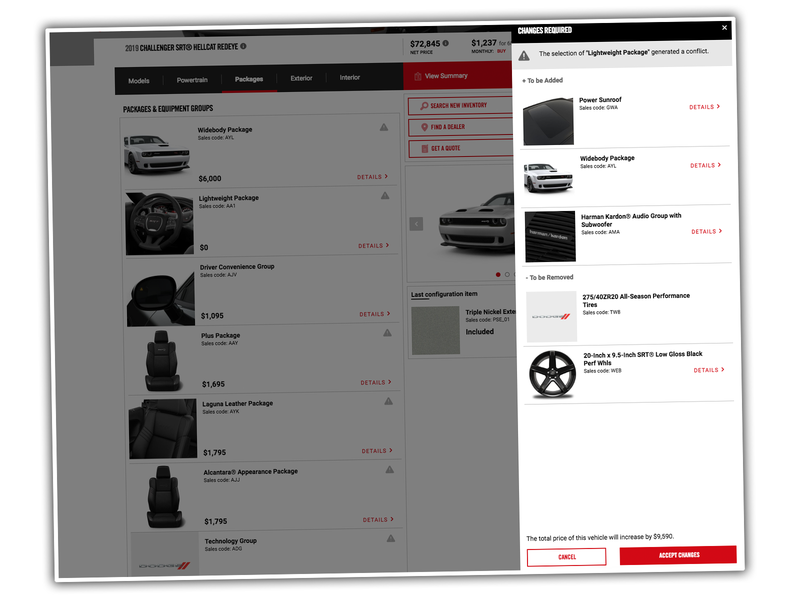The height and width of the screenshot is (600, 800).
Task: Click the "Power Sunroof" item name
Action: coord(600,100)
